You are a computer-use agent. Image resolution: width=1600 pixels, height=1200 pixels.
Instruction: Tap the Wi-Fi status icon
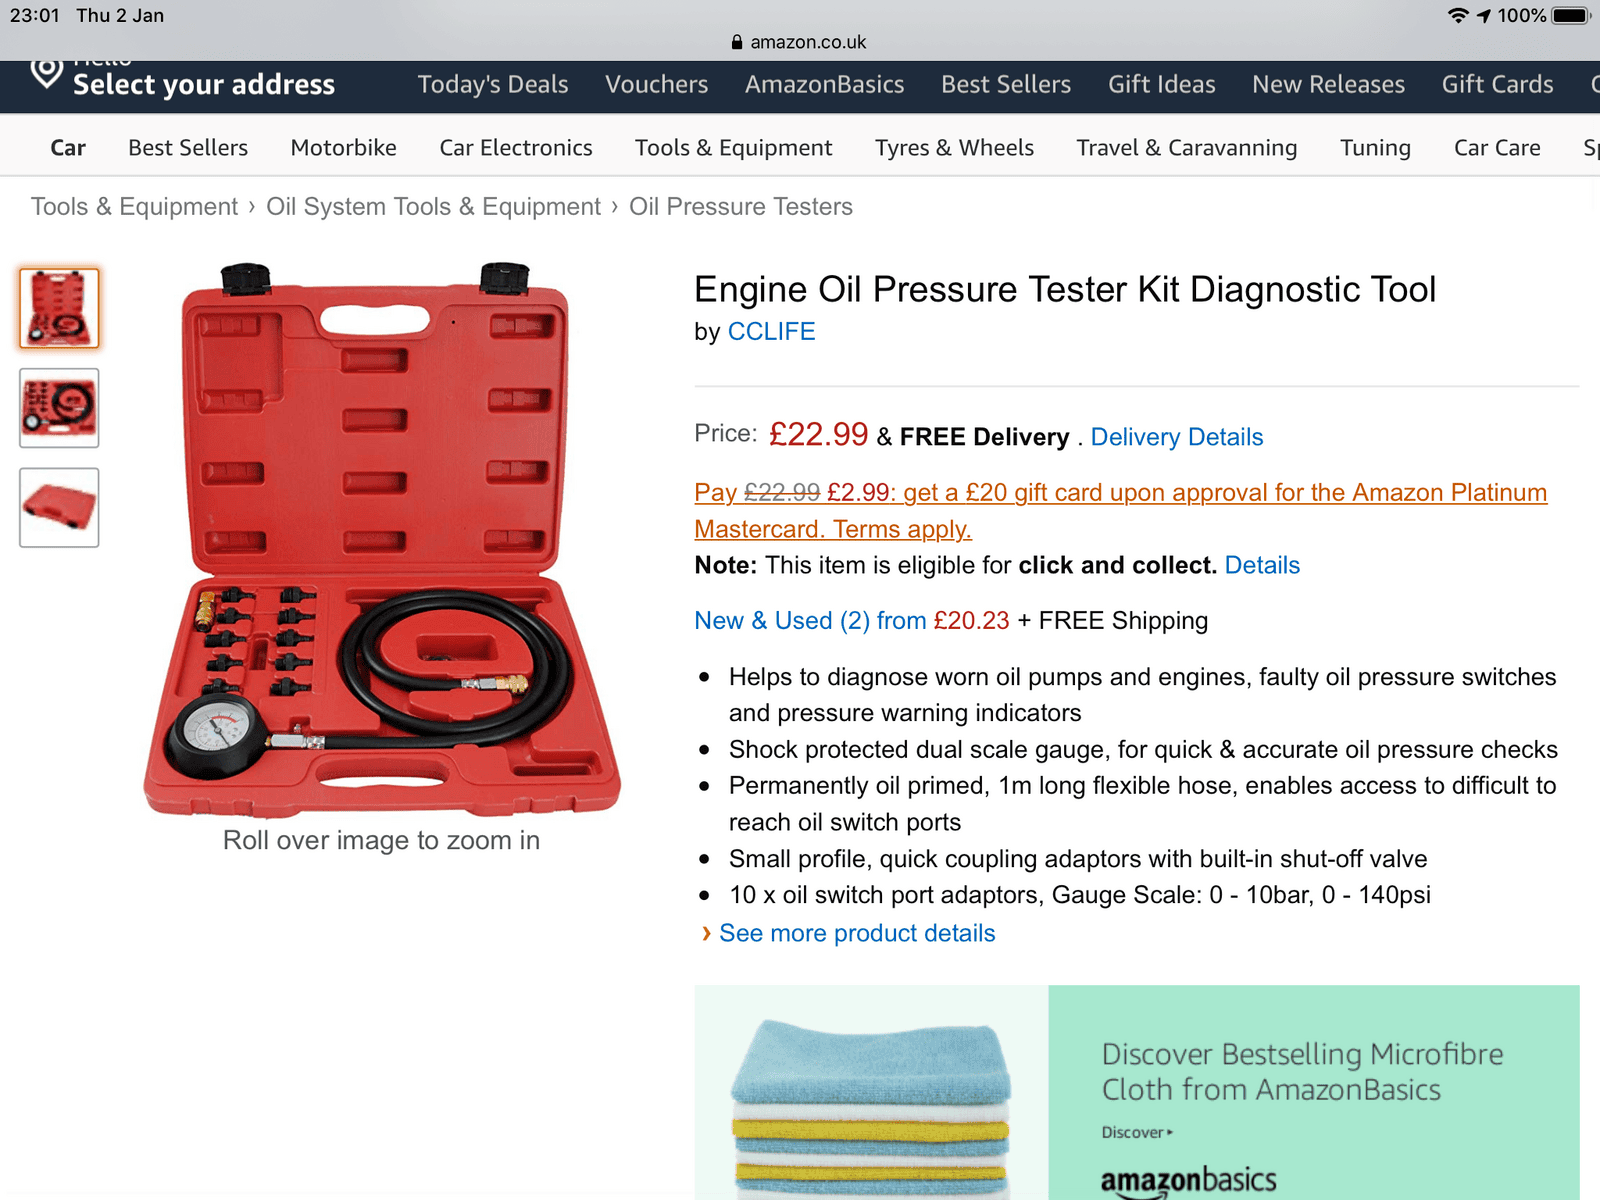1458,15
